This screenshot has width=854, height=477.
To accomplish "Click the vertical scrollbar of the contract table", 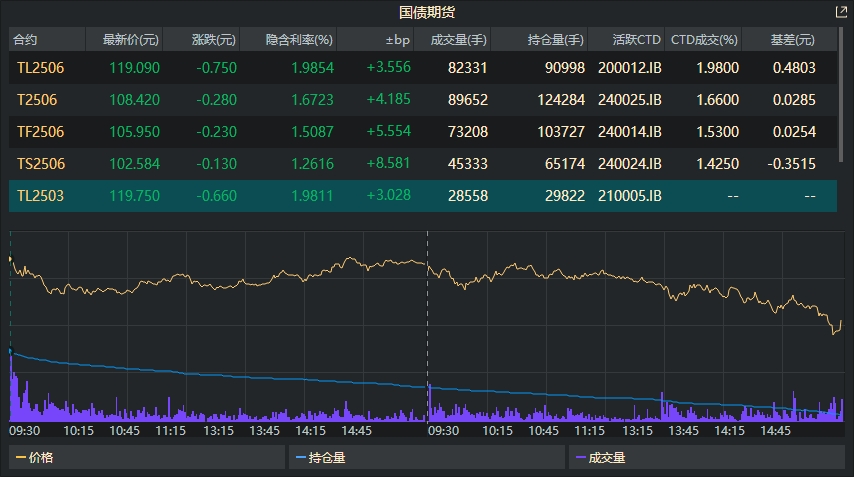I will tap(845, 100).
